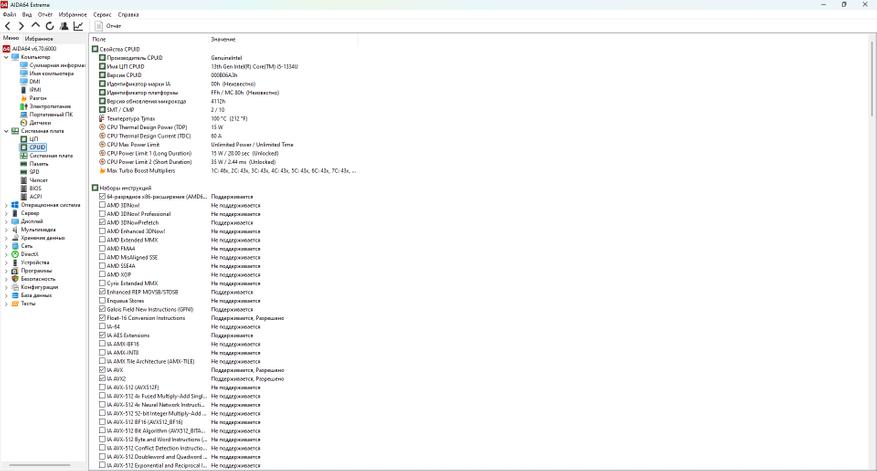877x471 pixels.
Task: Click the Refresh icon in toolbar
Action: coord(50,26)
